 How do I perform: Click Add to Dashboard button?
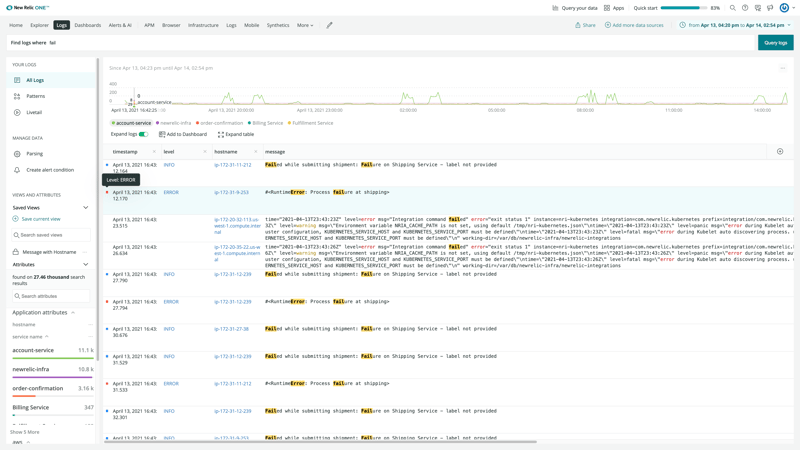click(183, 134)
